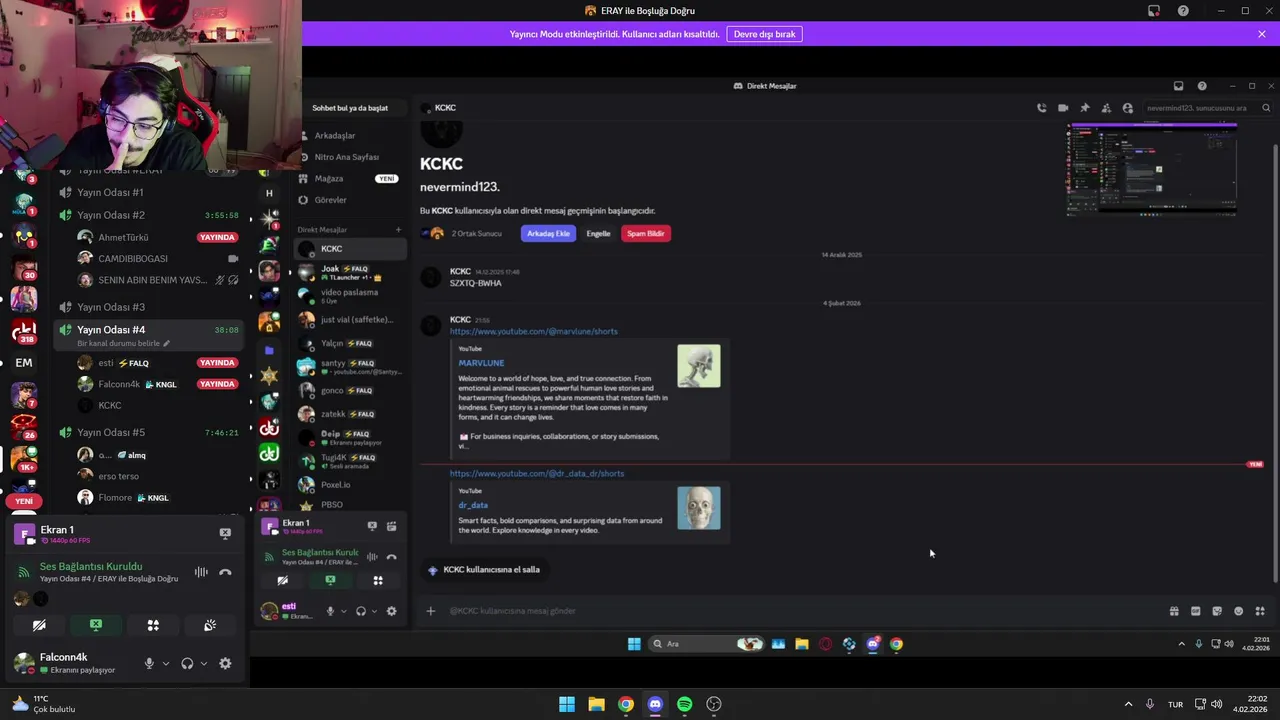The height and width of the screenshot is (720, 1280).
Task: Click Arkadaş Ekle button
Action: coord(548,233)
